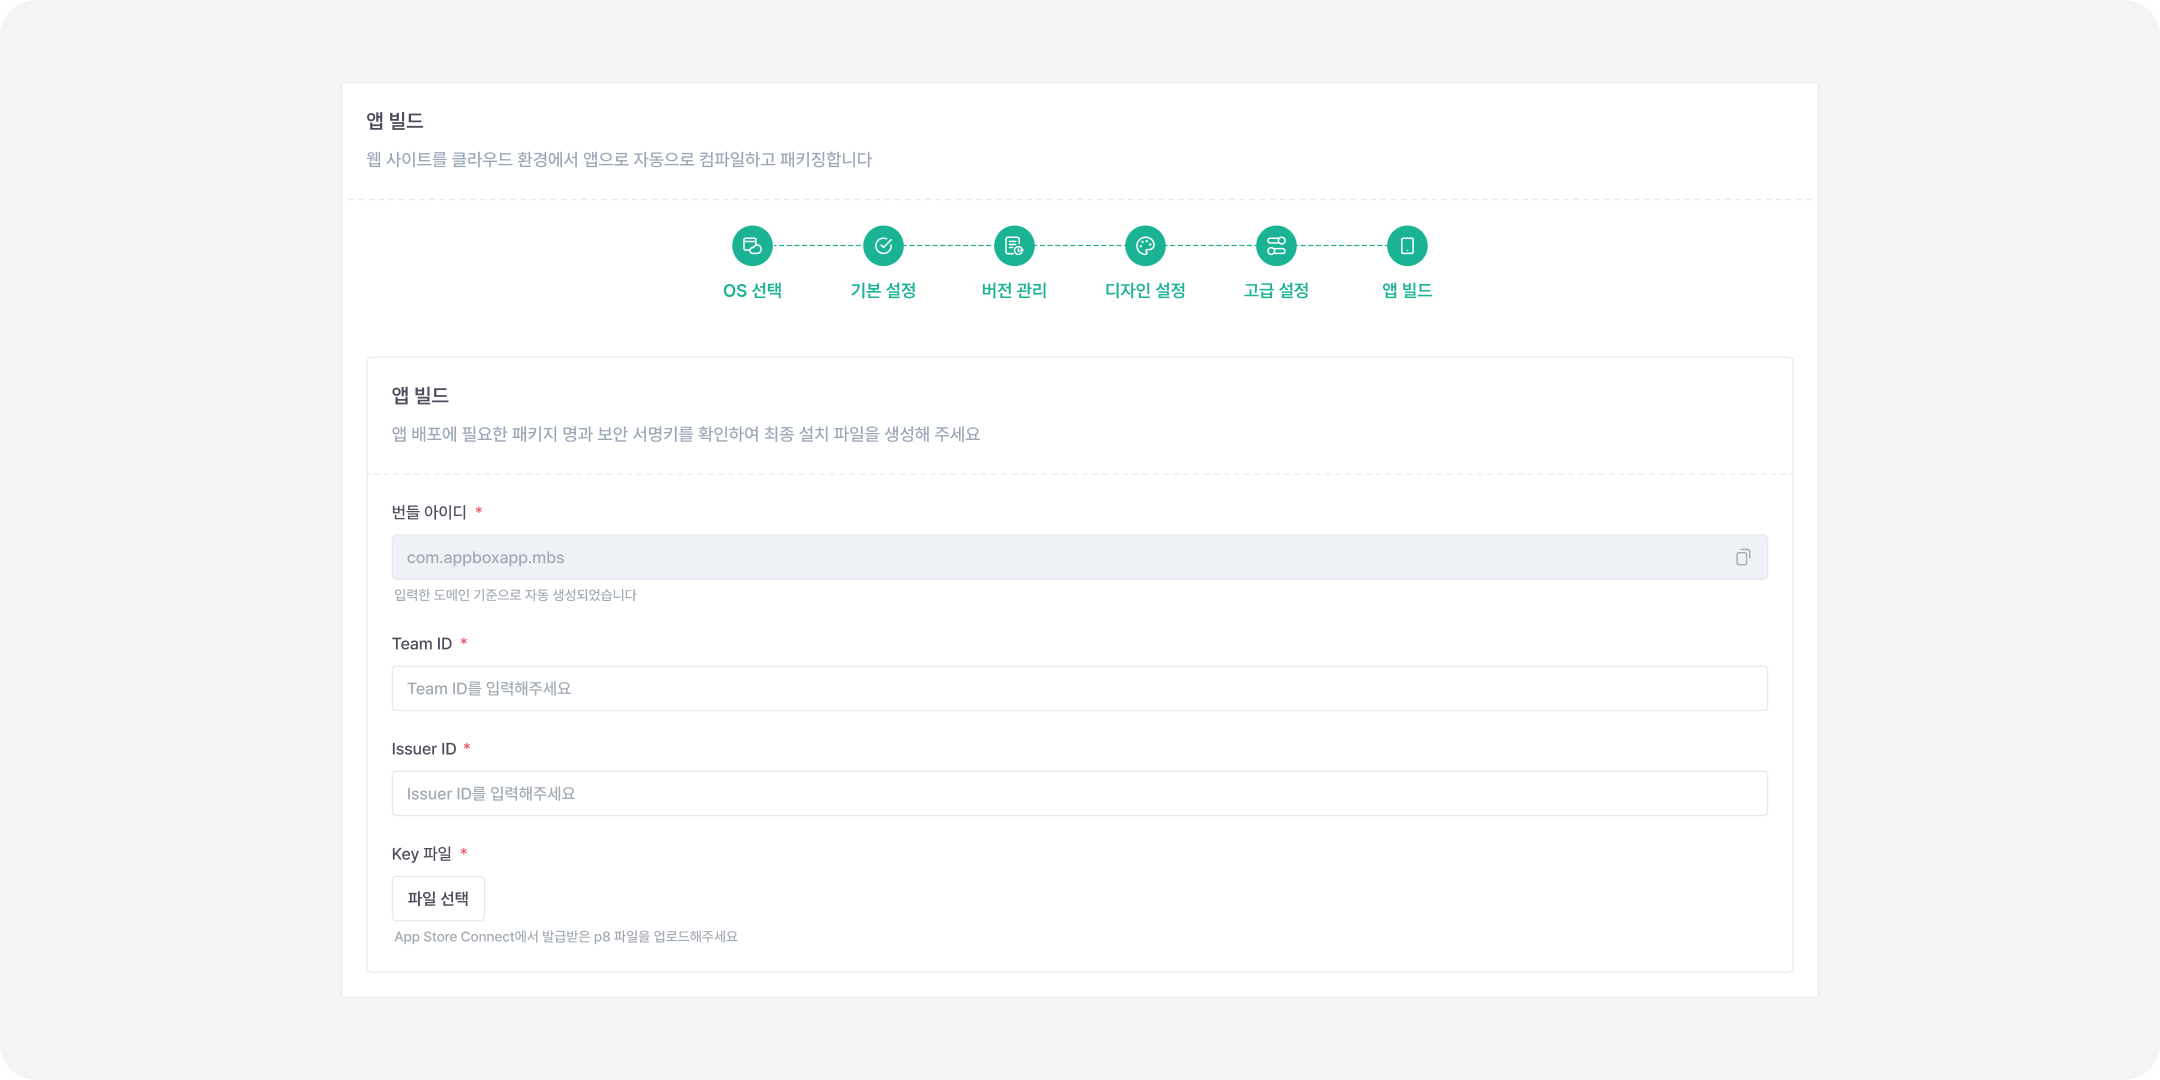Screen dimensions: 2160x1080
Task: Click the 번들 아이디 field com.appboxapp.mbs
Action: [1080, 557]
